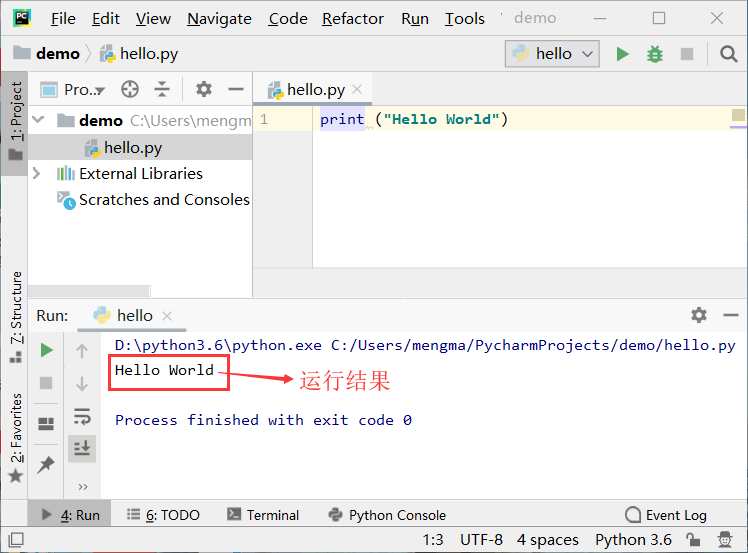
Task: Collapse all in project panel toolbar
Action: pyautogui.click(x=162, y=89)
